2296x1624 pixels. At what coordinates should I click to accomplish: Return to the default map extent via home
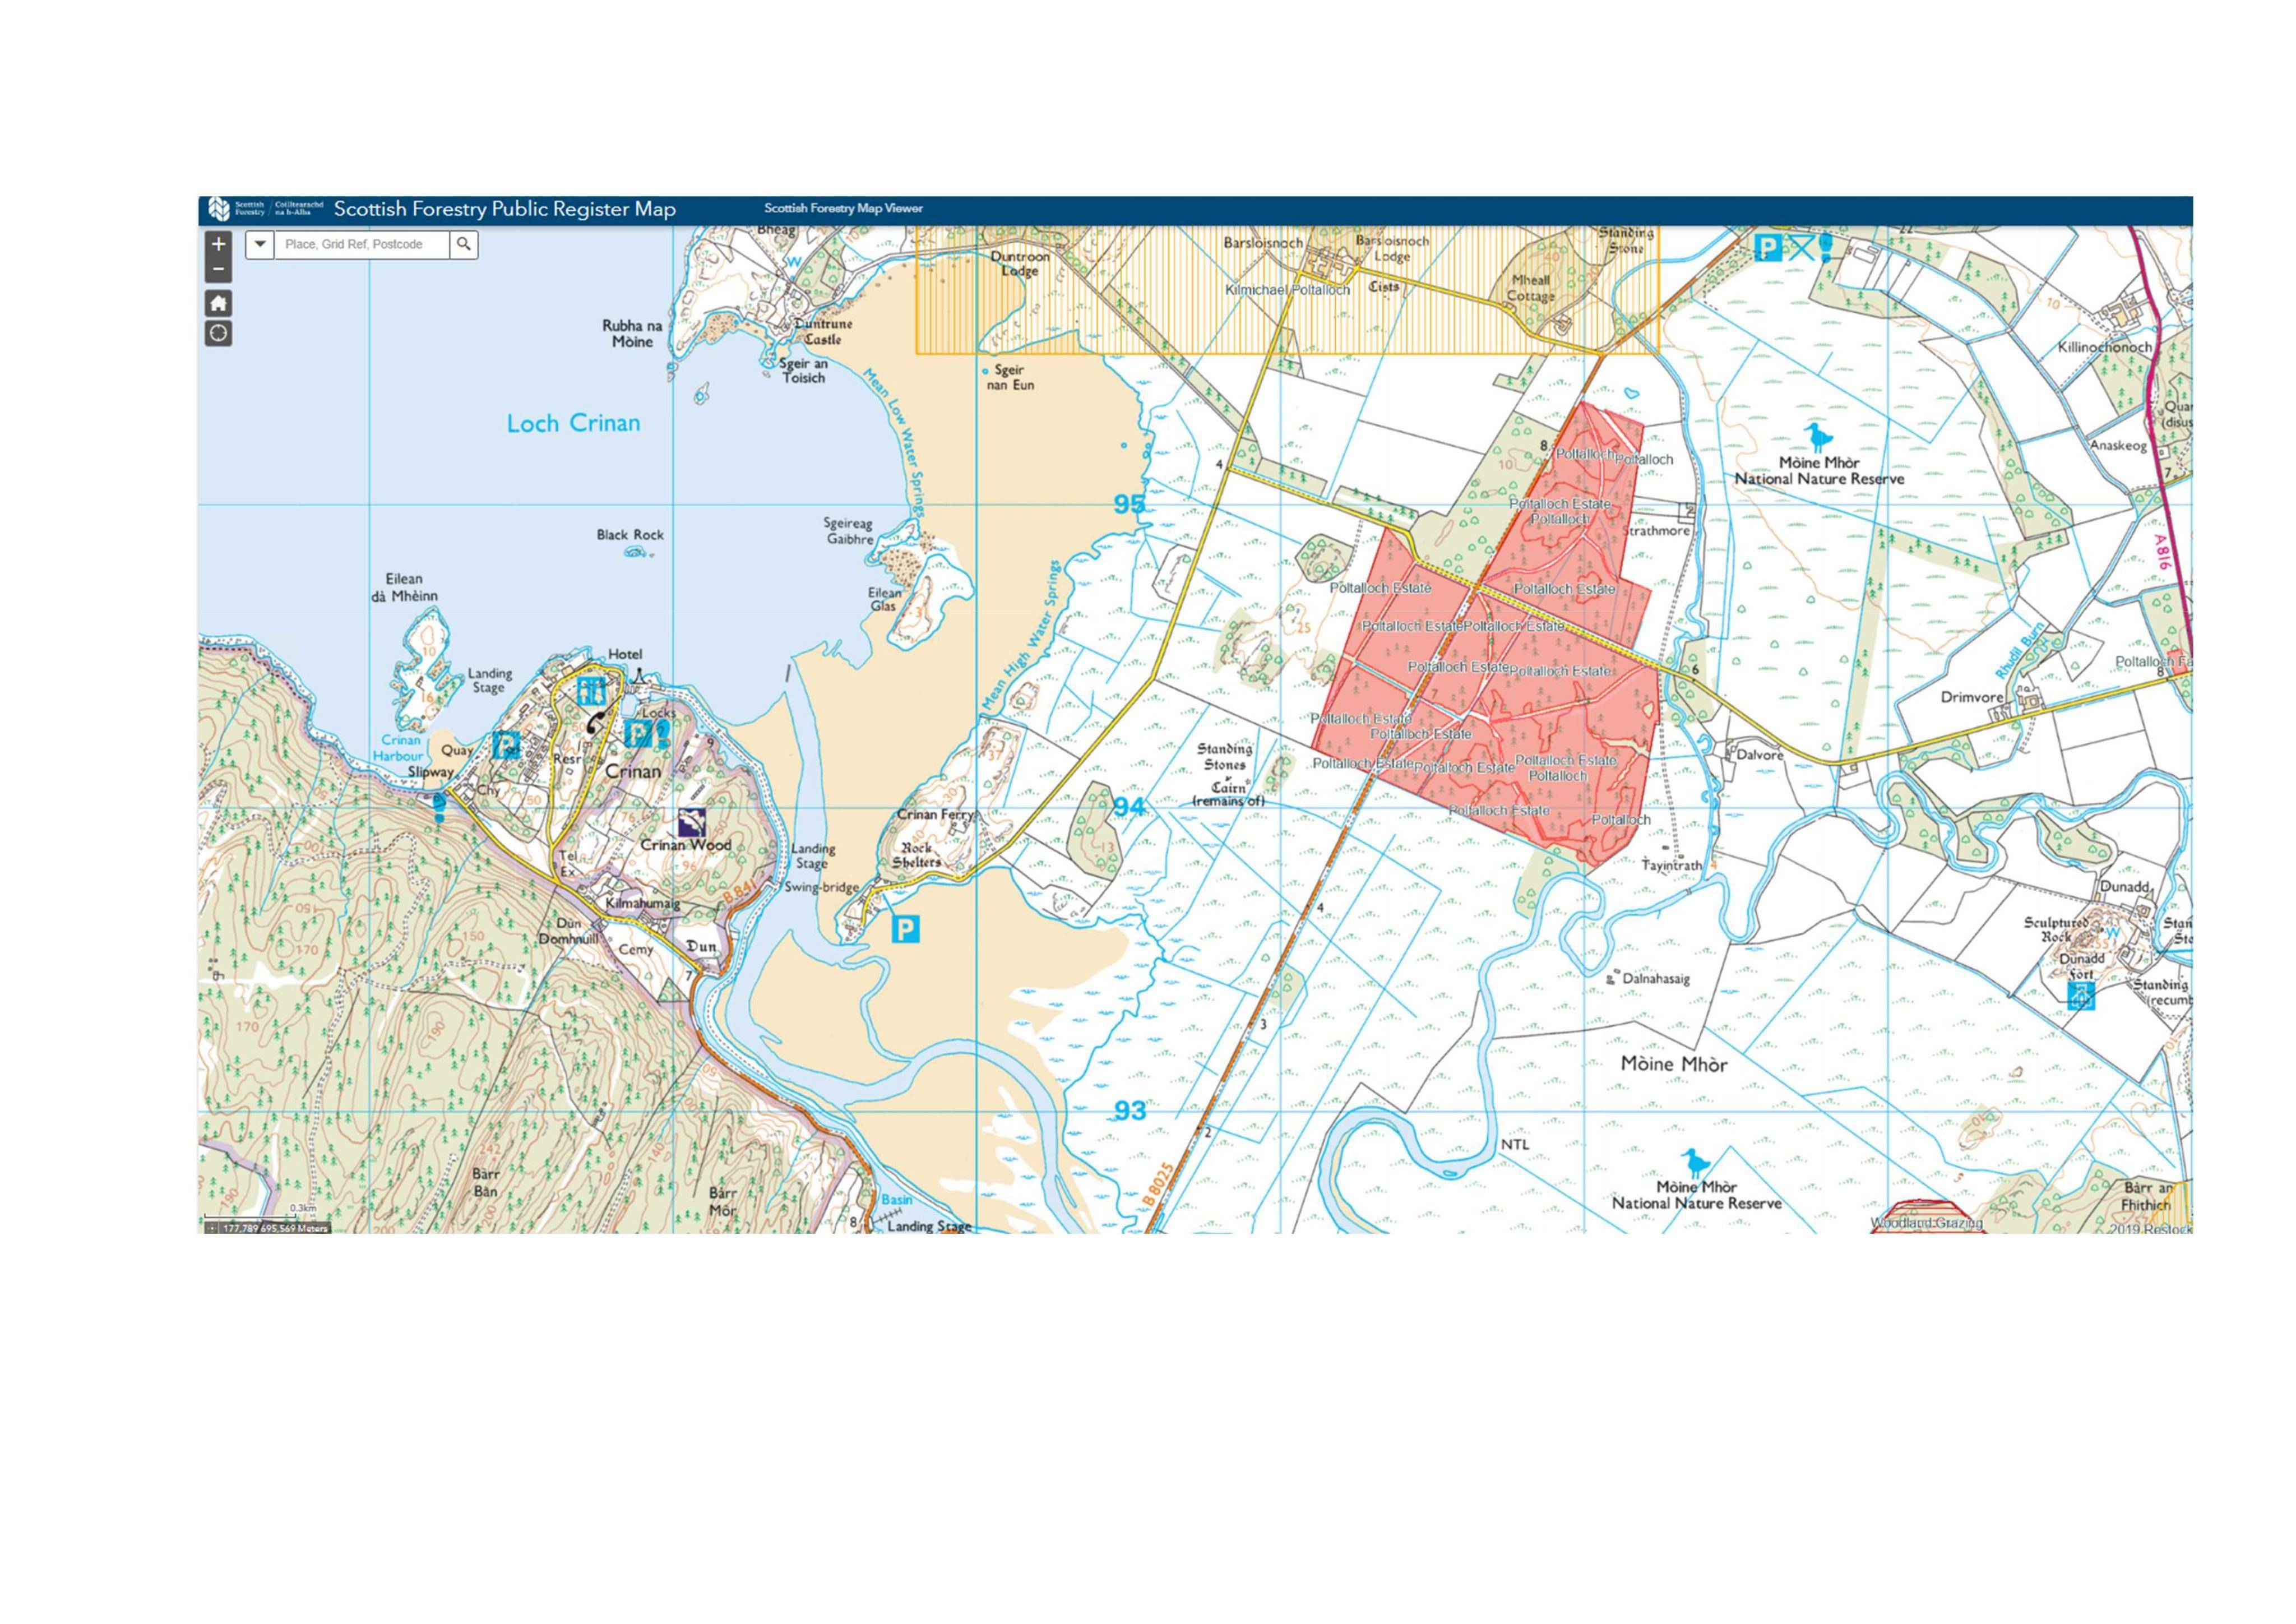218,303
